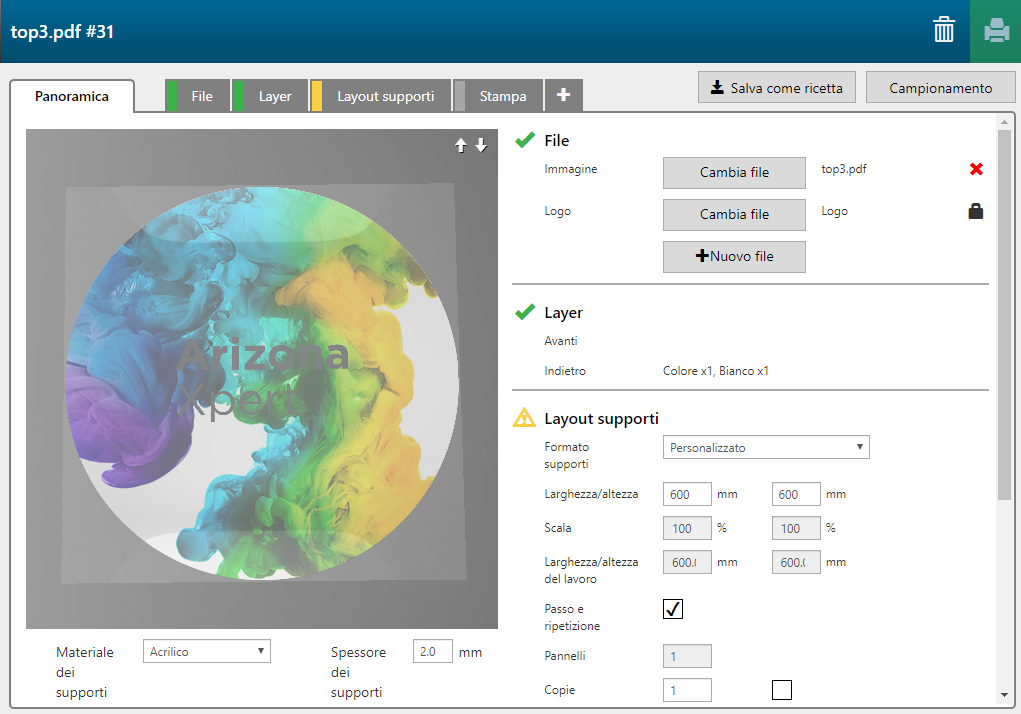Change Logo file with Cambia file
Viewport: 1021px width, 714px height.
tap(734, 215)
